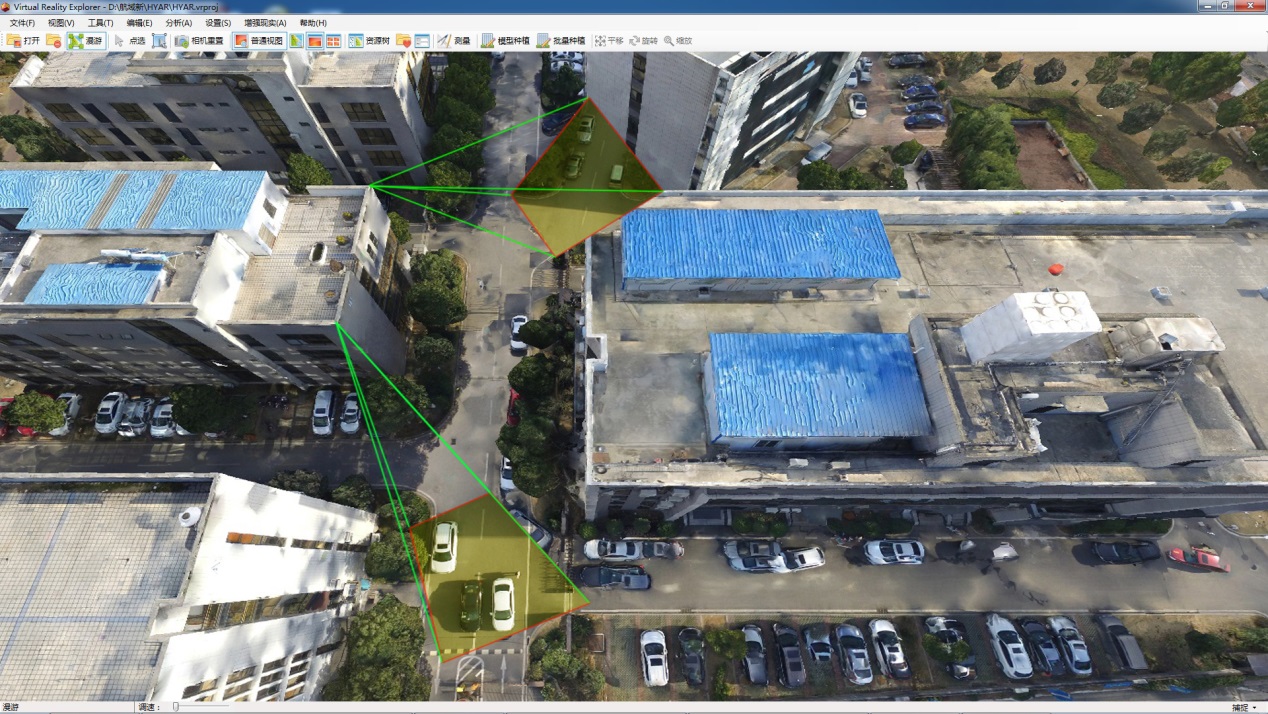Select the 平移 (Pan) tool
The width and height of the screenshot is (1268, 714).
609,41
